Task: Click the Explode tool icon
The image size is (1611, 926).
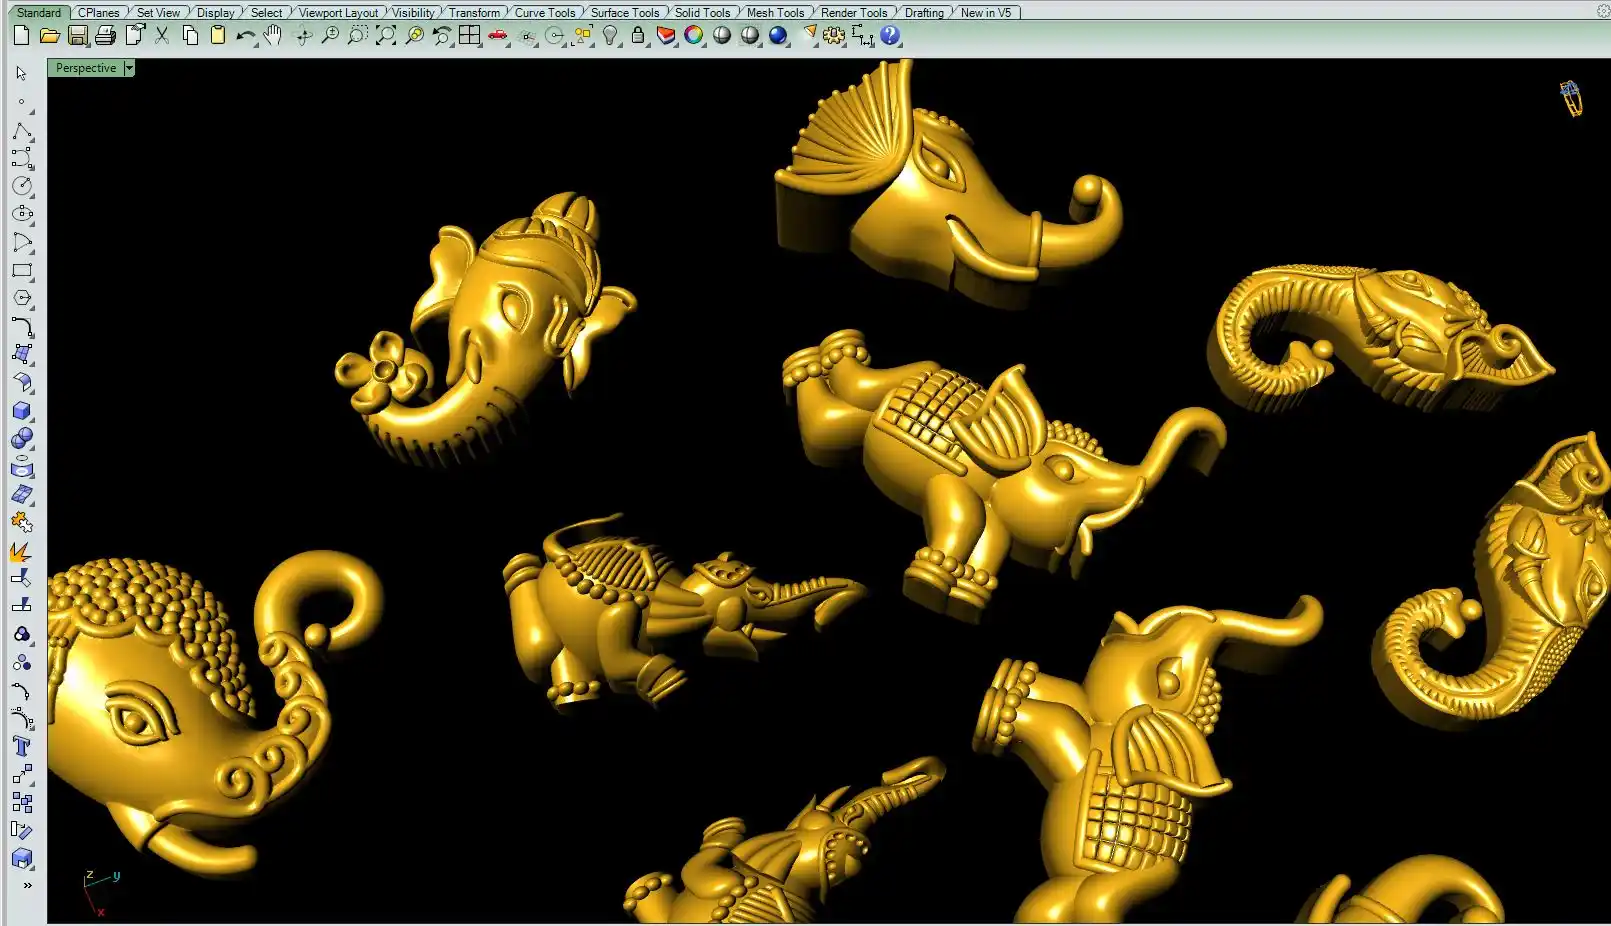Action: click(x=21, y=551)
